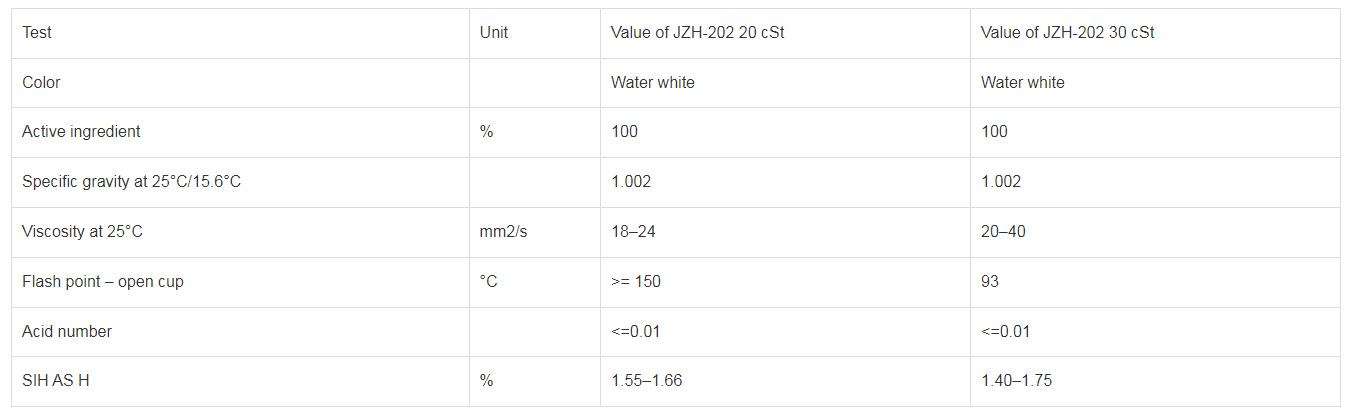This screenshot has height=414, width=1354.
Task: Click the '>= 150' flash point value
Action: tap(636, 282)
